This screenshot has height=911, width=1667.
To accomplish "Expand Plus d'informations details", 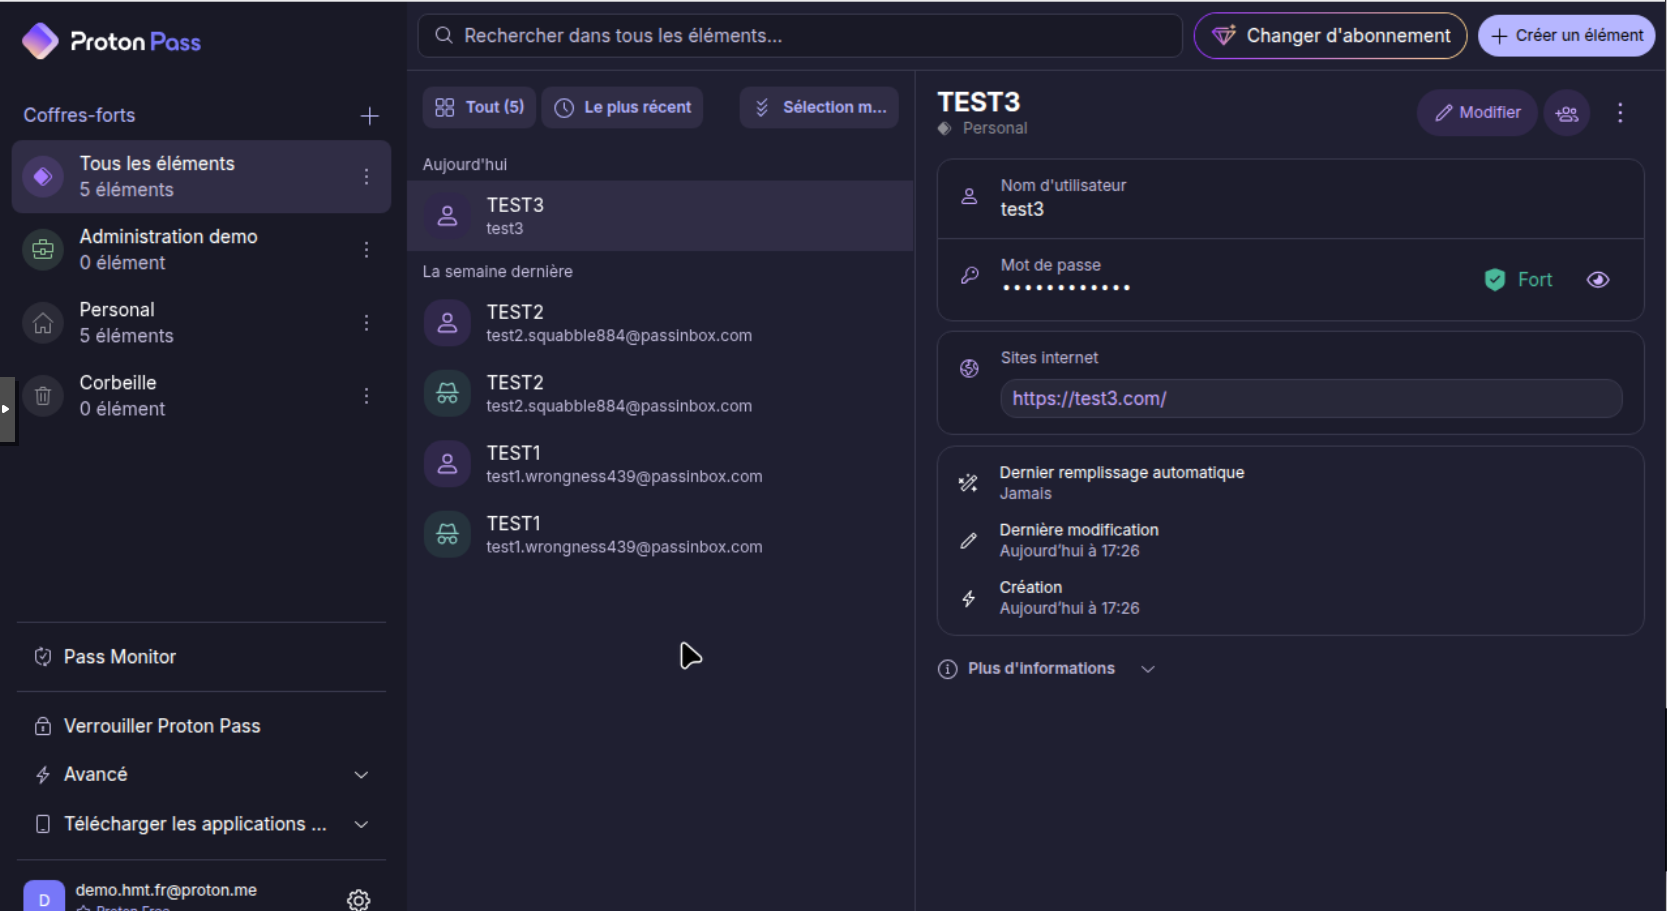I will [1046, 669].
